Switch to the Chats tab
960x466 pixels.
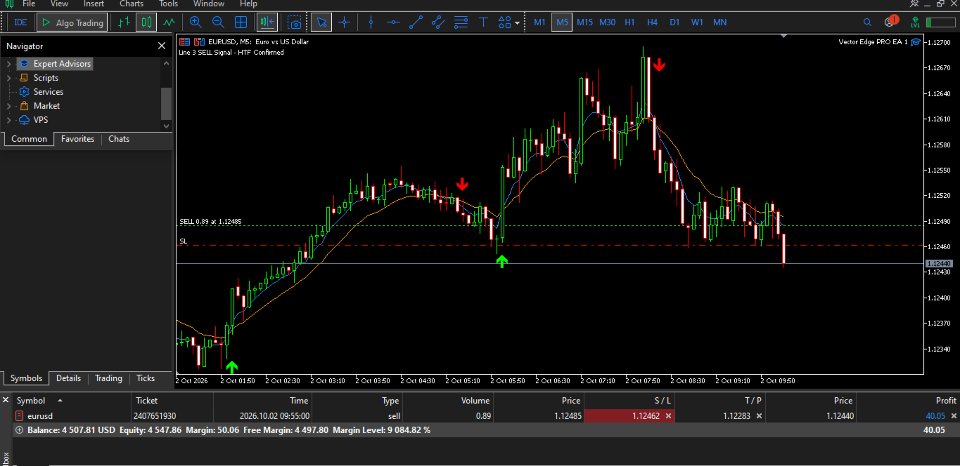click(119, 139)
